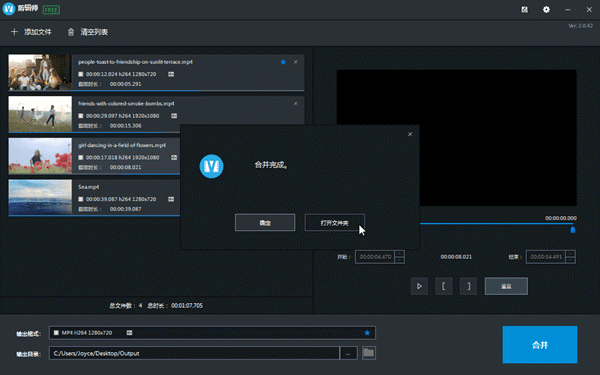
Task: Close the 合并完成 dialog with its X
Action: [410, 134]
